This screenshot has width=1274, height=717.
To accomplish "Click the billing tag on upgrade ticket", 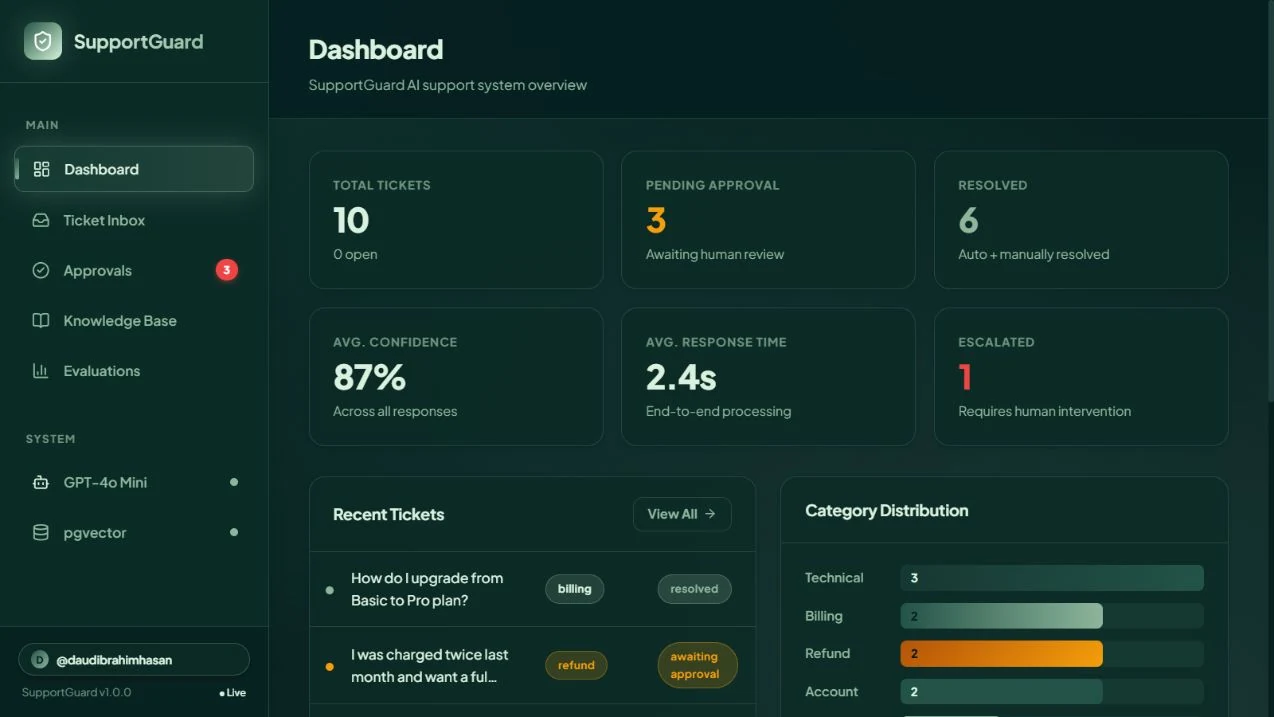I will coord(574,589).
